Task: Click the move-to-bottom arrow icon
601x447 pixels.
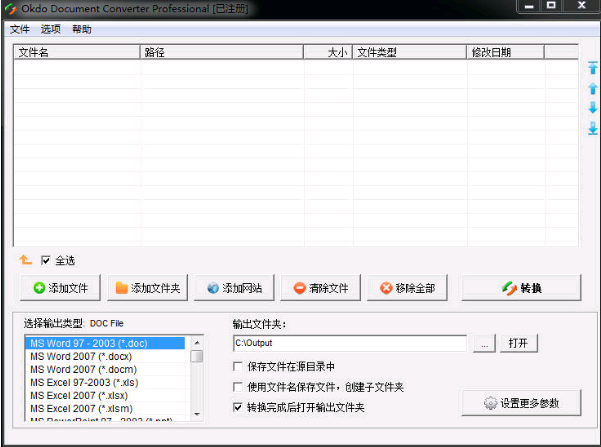Action: (593, 128)
